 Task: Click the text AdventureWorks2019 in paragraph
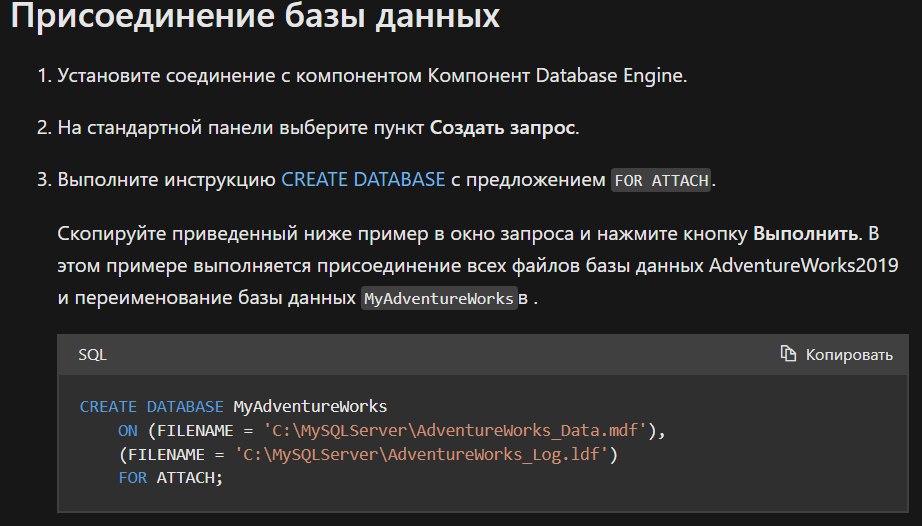click(x=803, y=265)
